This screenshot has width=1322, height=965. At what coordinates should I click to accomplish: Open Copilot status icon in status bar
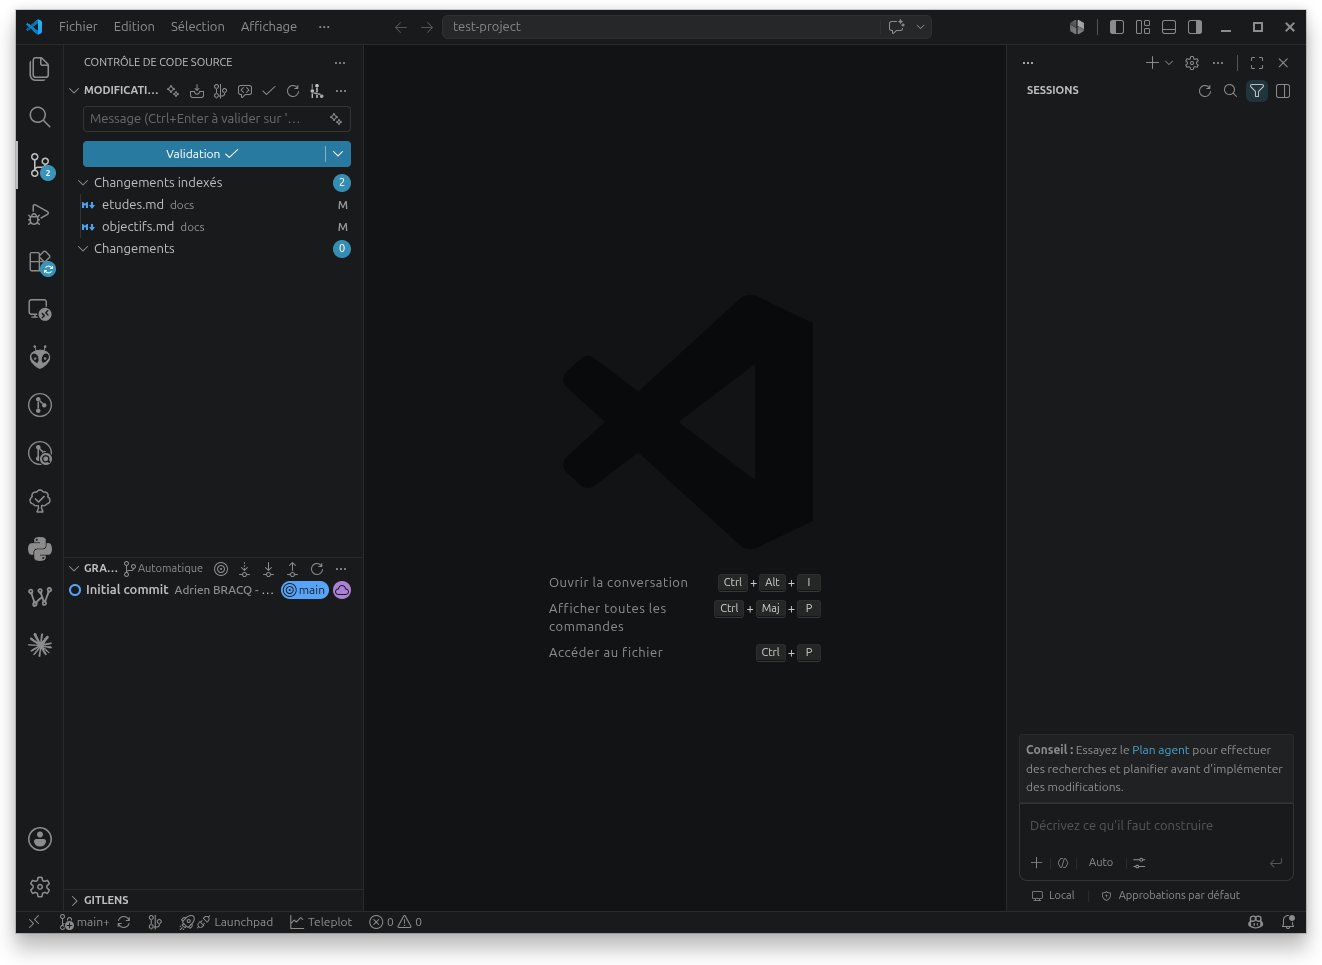(x=1256, y=922)
